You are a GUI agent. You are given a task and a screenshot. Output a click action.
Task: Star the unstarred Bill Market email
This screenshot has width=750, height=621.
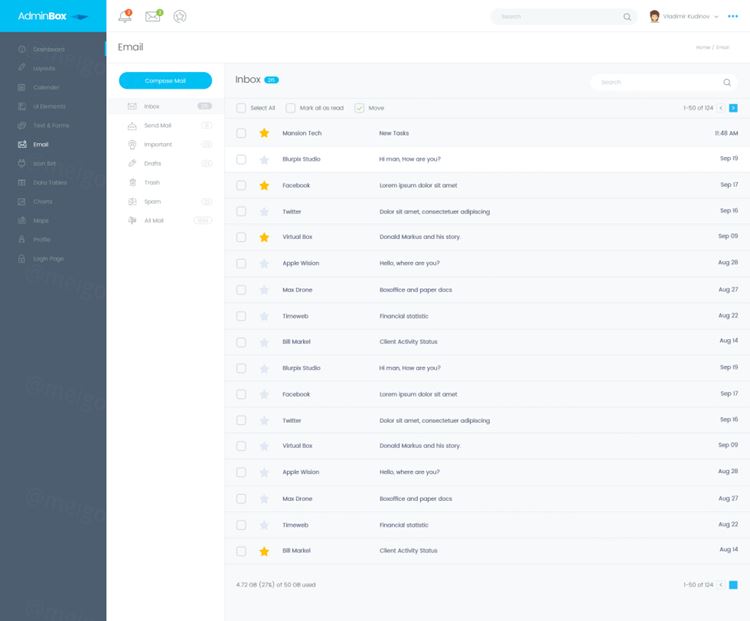click(264, 342)
